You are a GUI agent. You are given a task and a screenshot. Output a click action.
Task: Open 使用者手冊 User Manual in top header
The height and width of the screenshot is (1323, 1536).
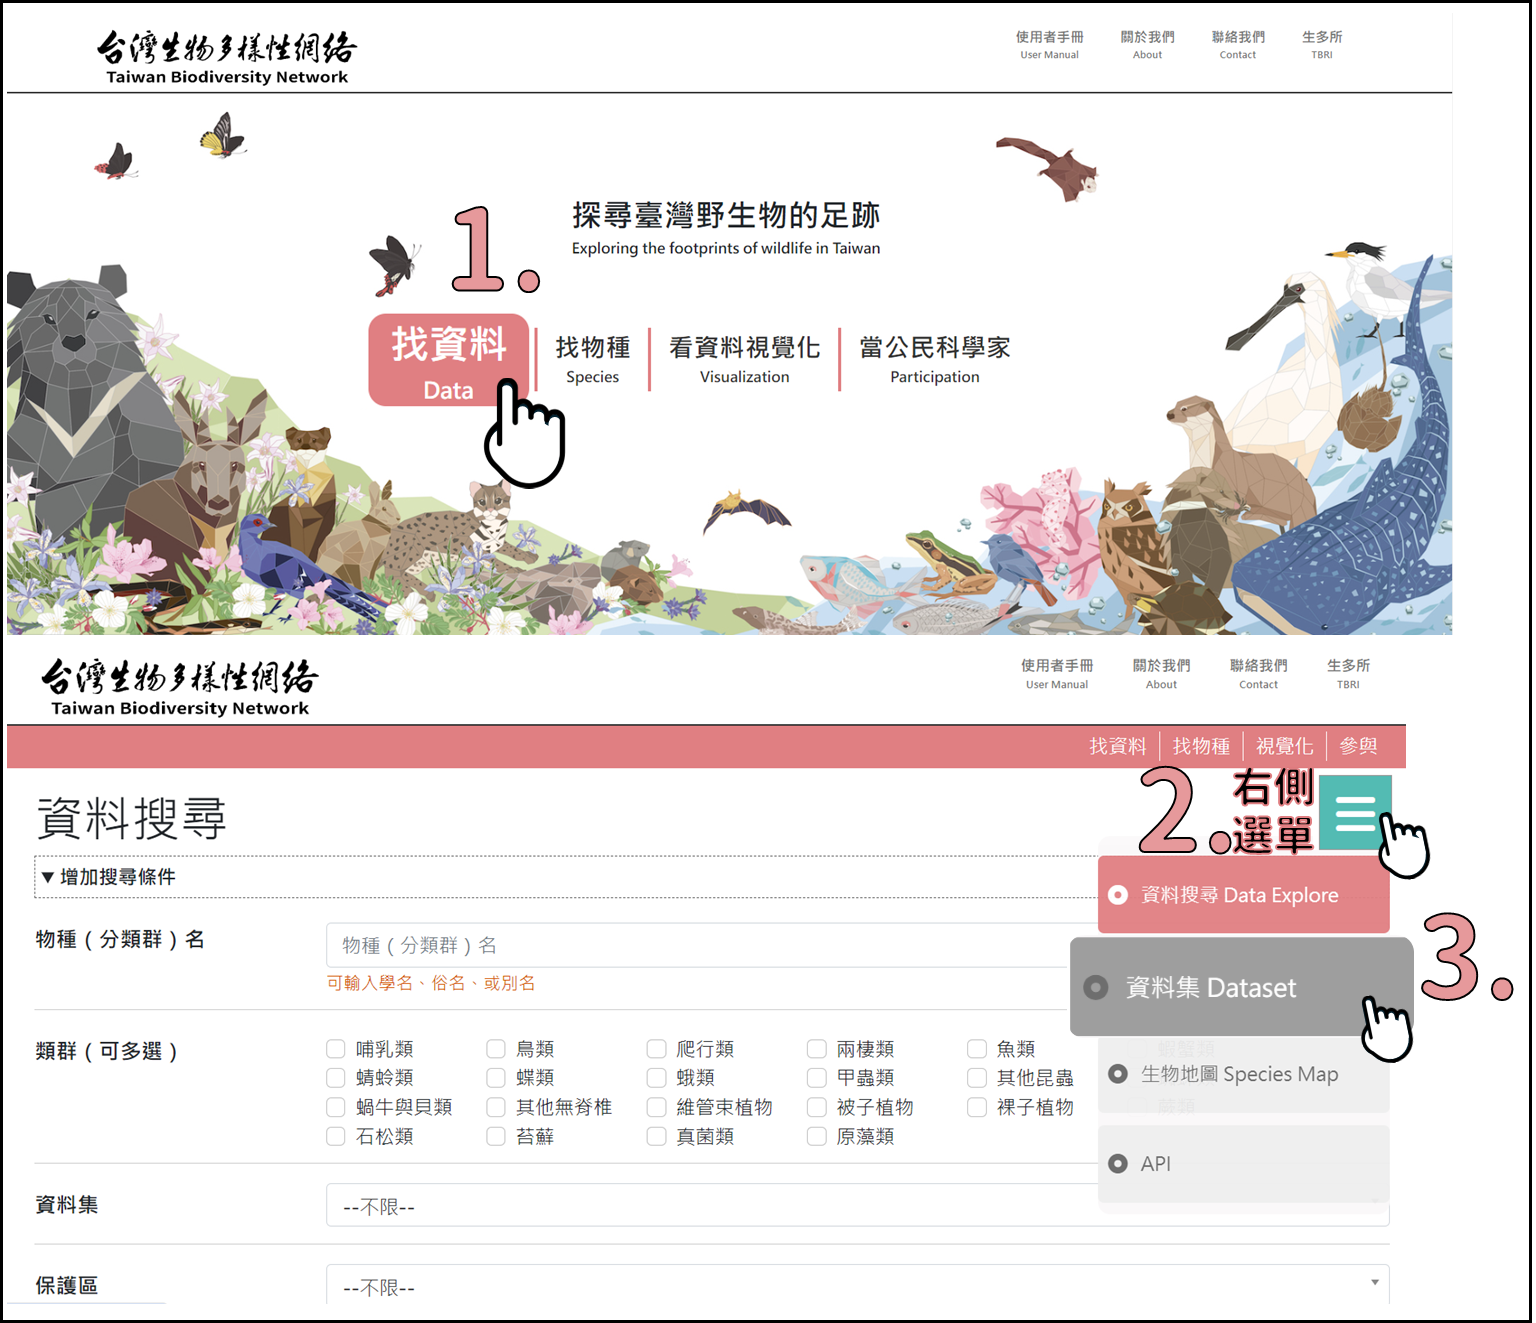pos(1049,44)
